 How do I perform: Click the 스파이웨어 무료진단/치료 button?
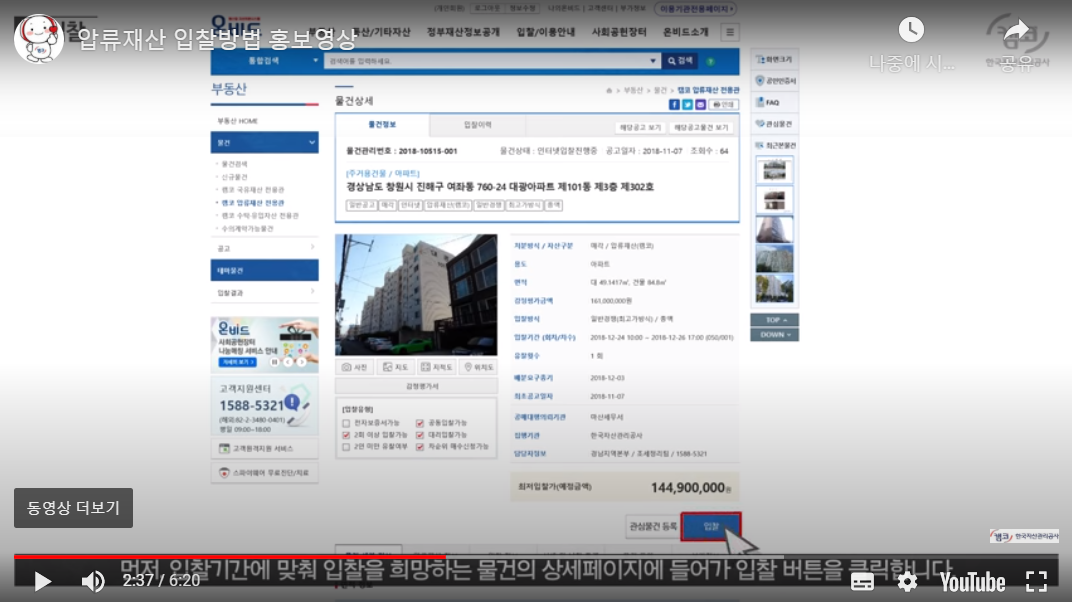click(x=264, y=473)
